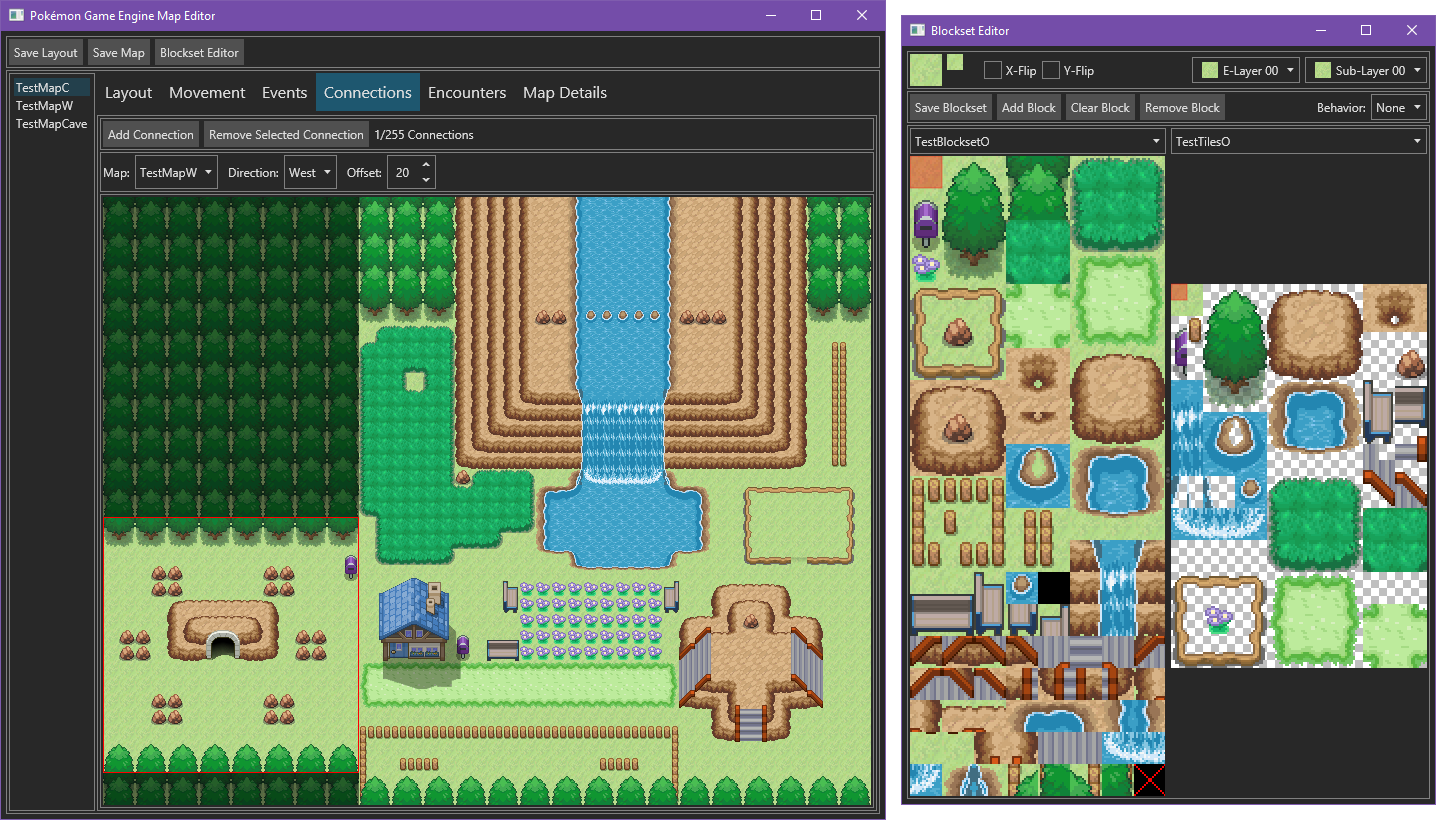Select TestMapC in the map list
The height and width of the screenshot is (820, 1436).
point(52,88)
